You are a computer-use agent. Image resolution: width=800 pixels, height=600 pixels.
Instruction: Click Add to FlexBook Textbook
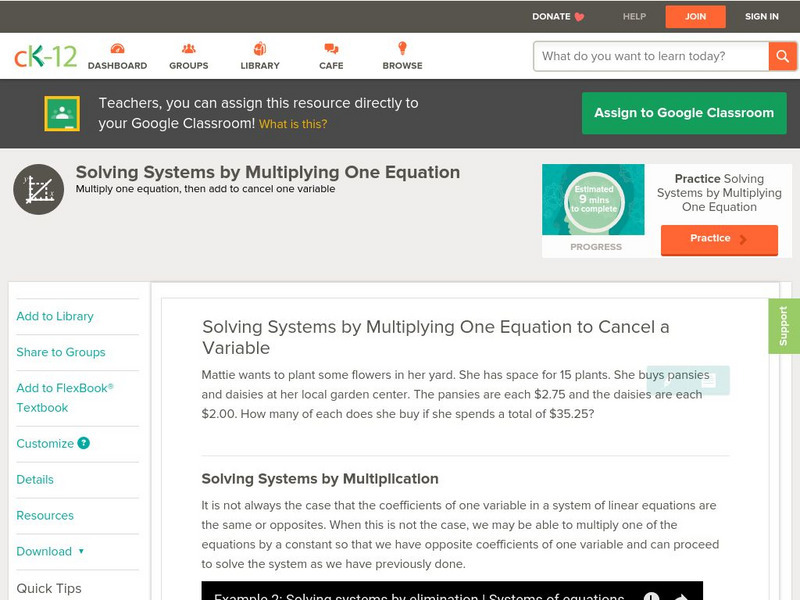tap(65, 398)
